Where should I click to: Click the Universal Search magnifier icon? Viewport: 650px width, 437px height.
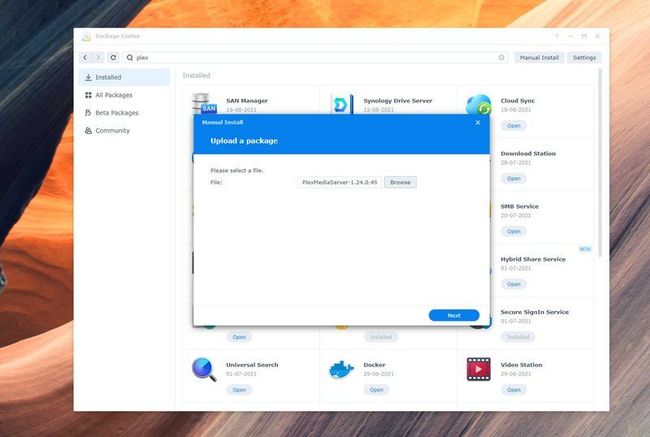tap(204, 369)
